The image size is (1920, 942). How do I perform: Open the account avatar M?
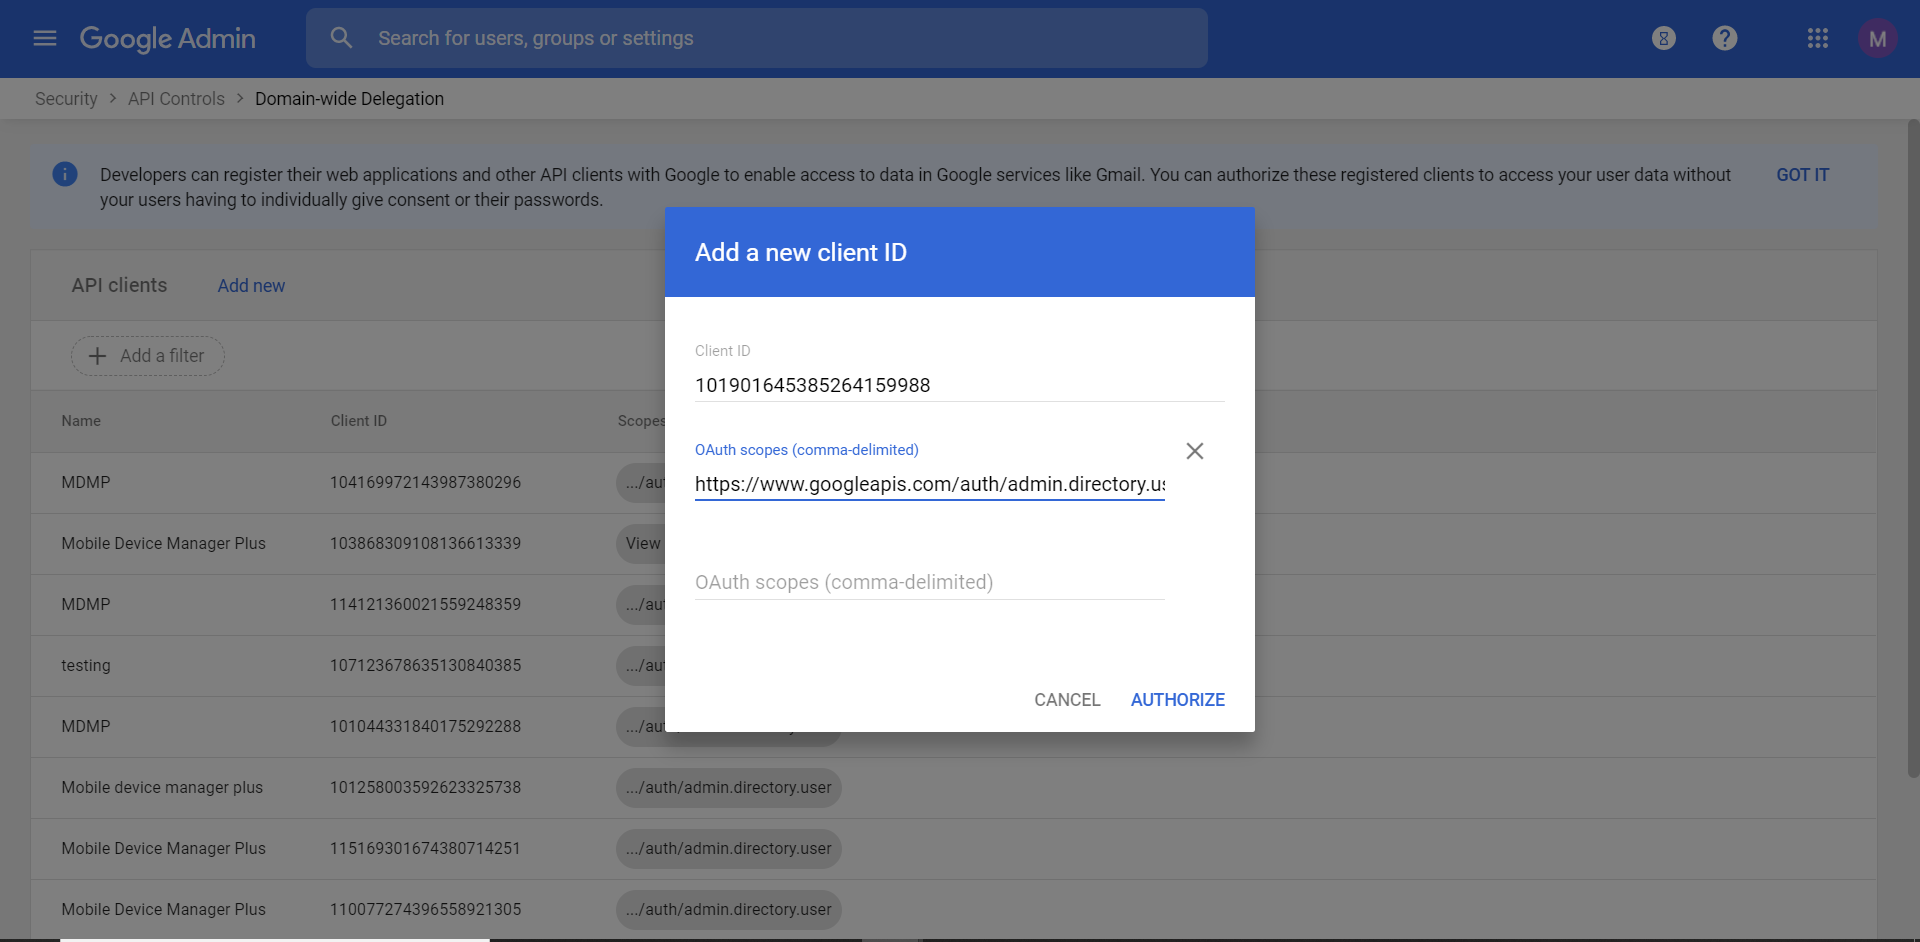pos(1877,38)
